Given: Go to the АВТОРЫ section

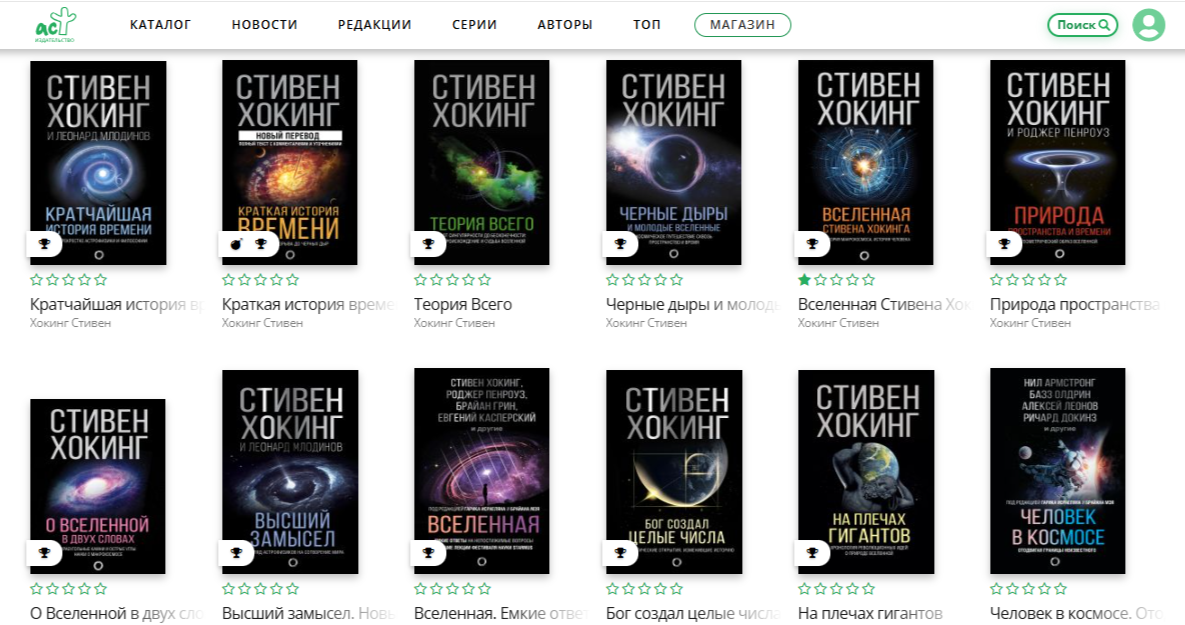Looking at the screenshot, I should [x=565, y=25].
